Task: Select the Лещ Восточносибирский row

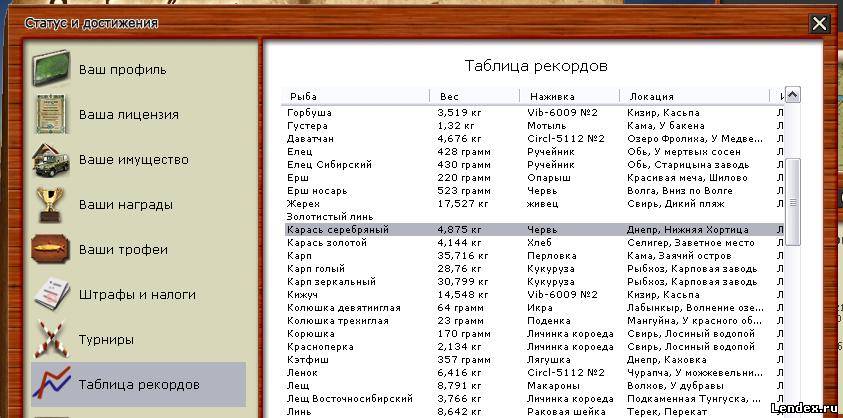Action: click(534, 399)
